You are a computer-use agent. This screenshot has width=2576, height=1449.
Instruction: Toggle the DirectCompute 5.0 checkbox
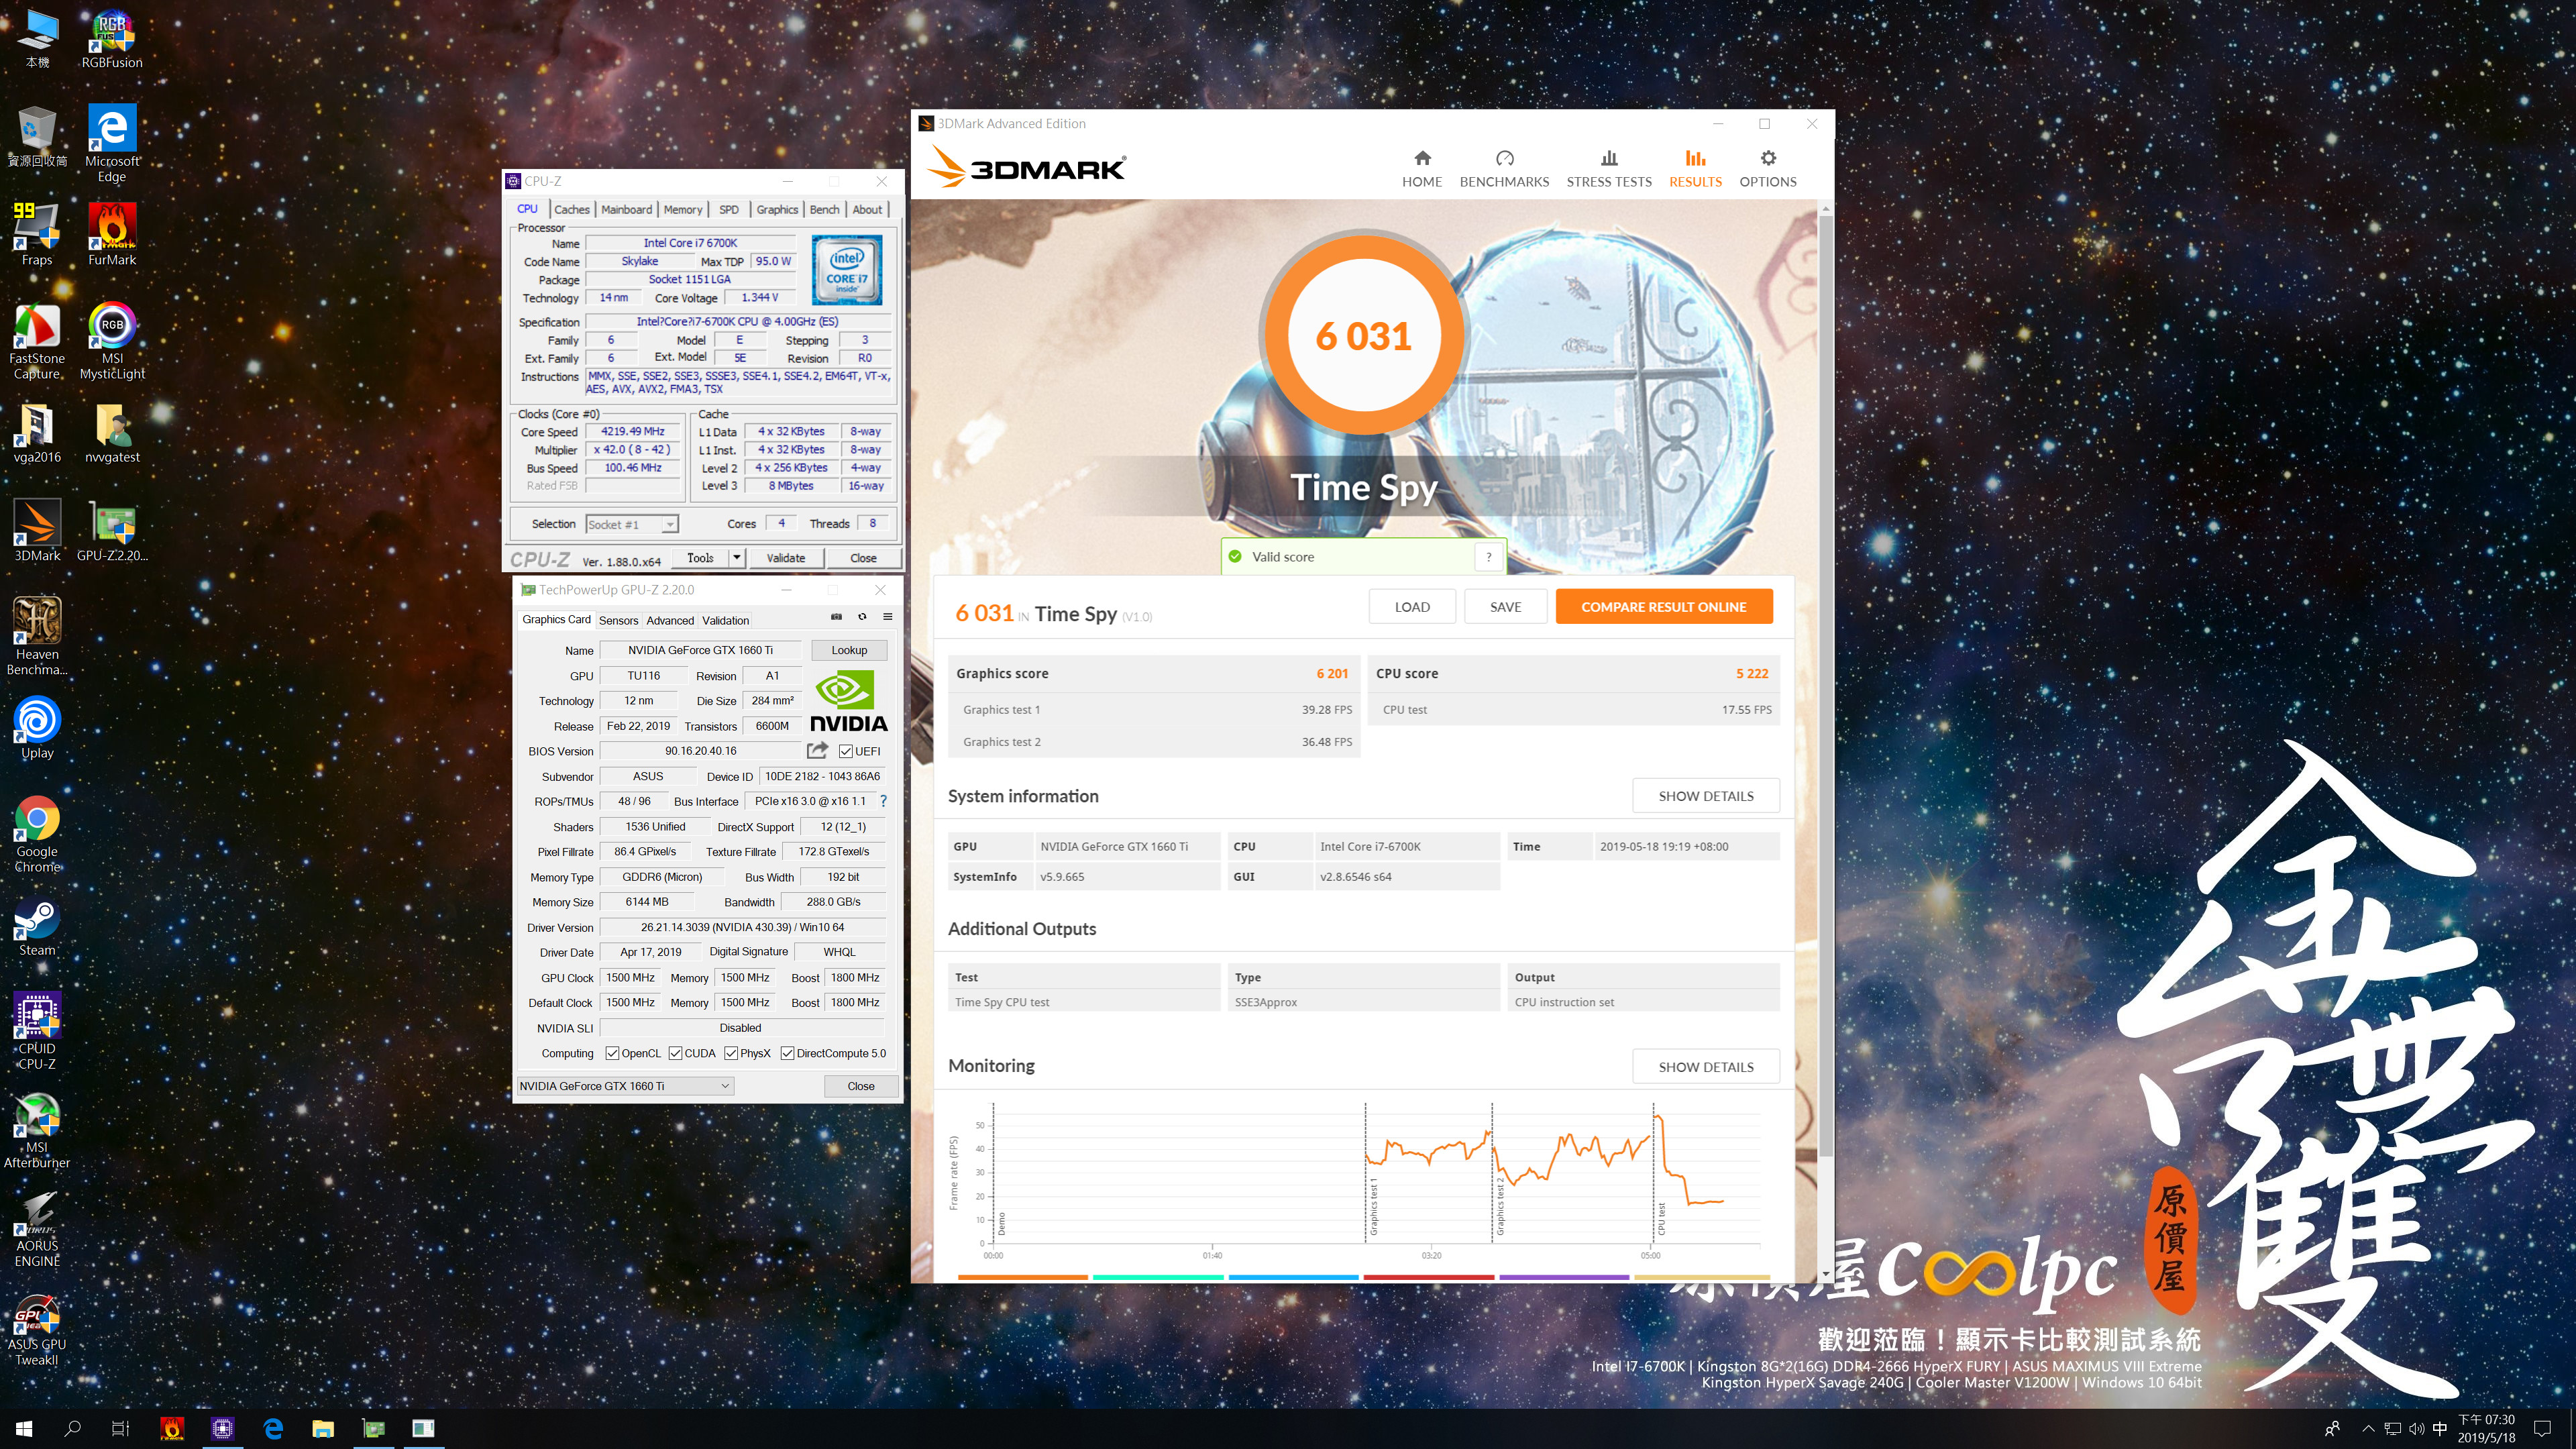pyautogui.click(x=788, y=1053)
